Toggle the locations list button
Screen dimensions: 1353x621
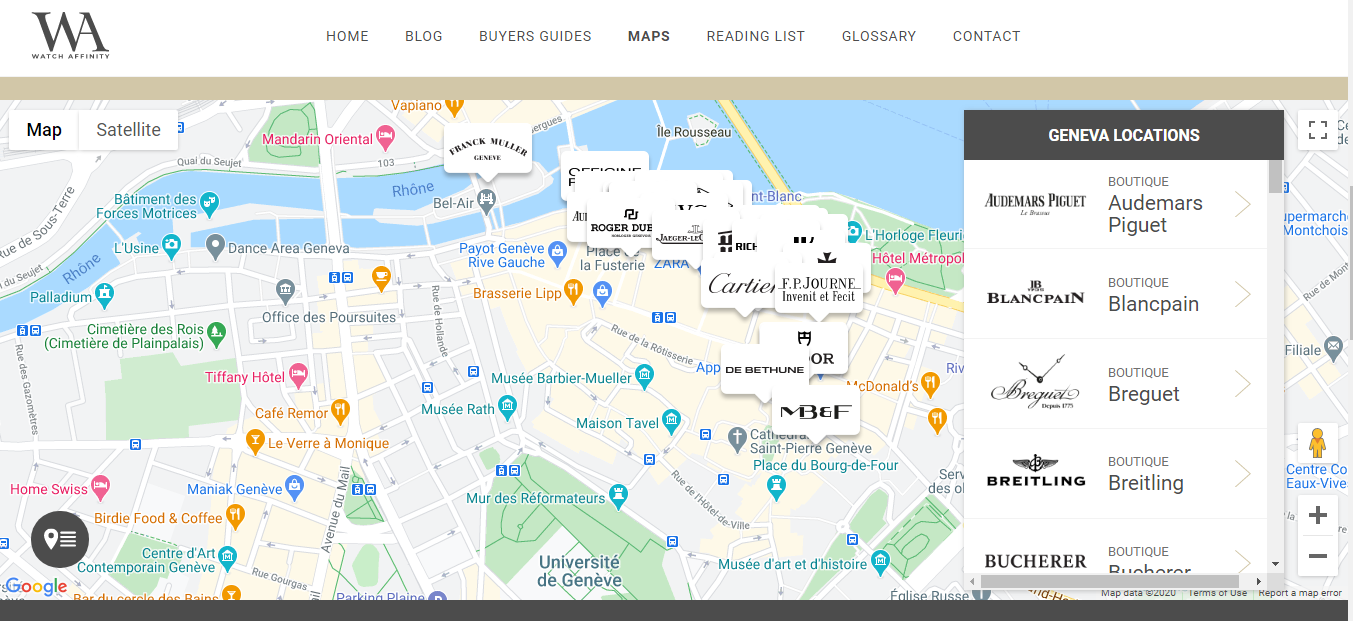pos(60,539)
